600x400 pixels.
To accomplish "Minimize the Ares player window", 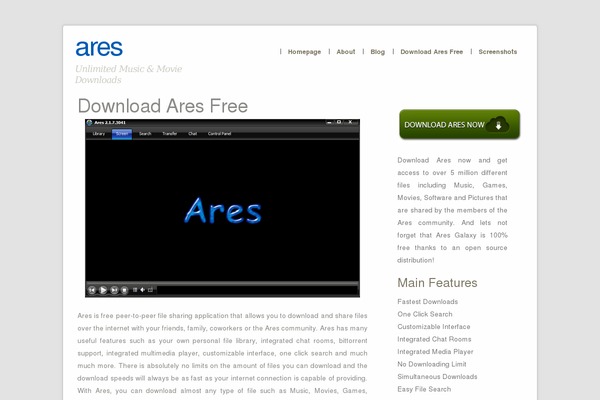I will click(329, 122).
